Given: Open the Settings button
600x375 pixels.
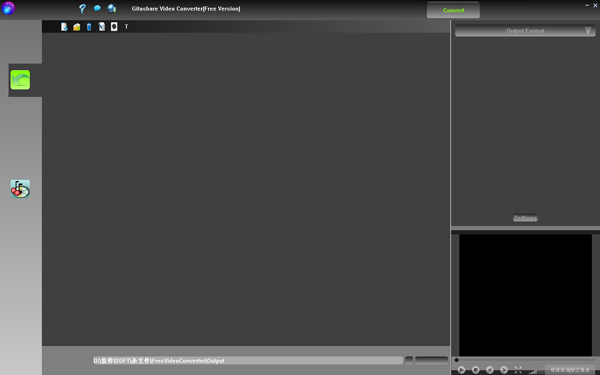Looking at the screenshot, I should point(525,218).
